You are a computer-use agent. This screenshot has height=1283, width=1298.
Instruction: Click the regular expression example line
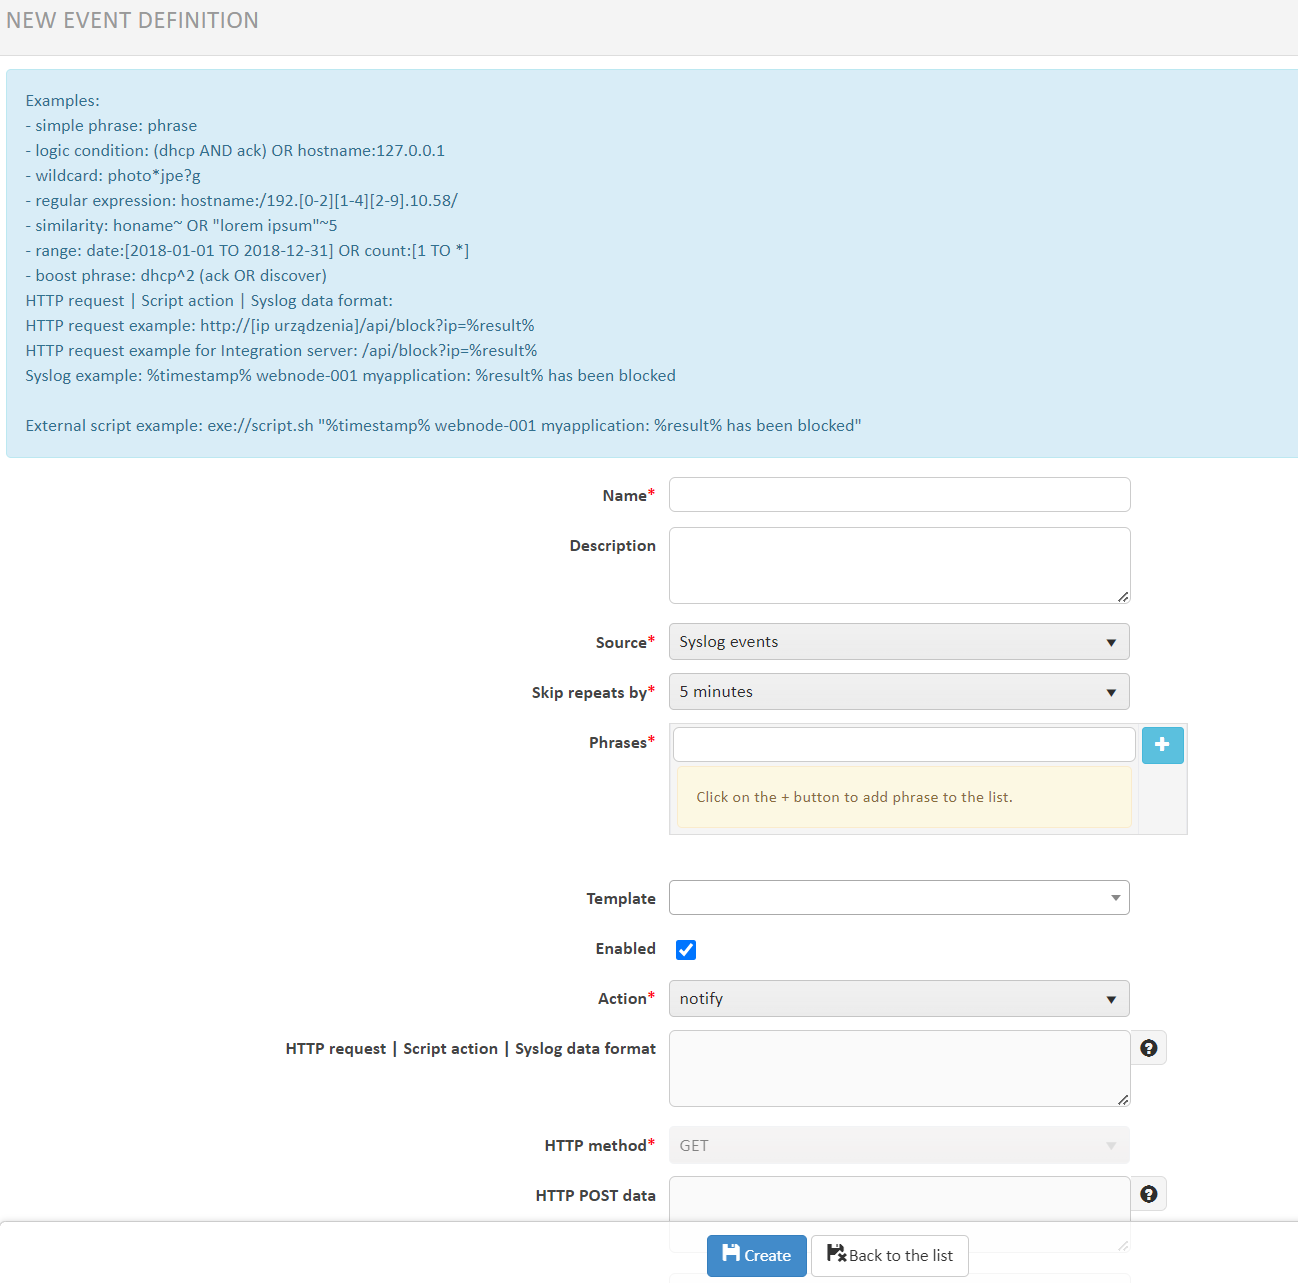click(x=242, y=201)
